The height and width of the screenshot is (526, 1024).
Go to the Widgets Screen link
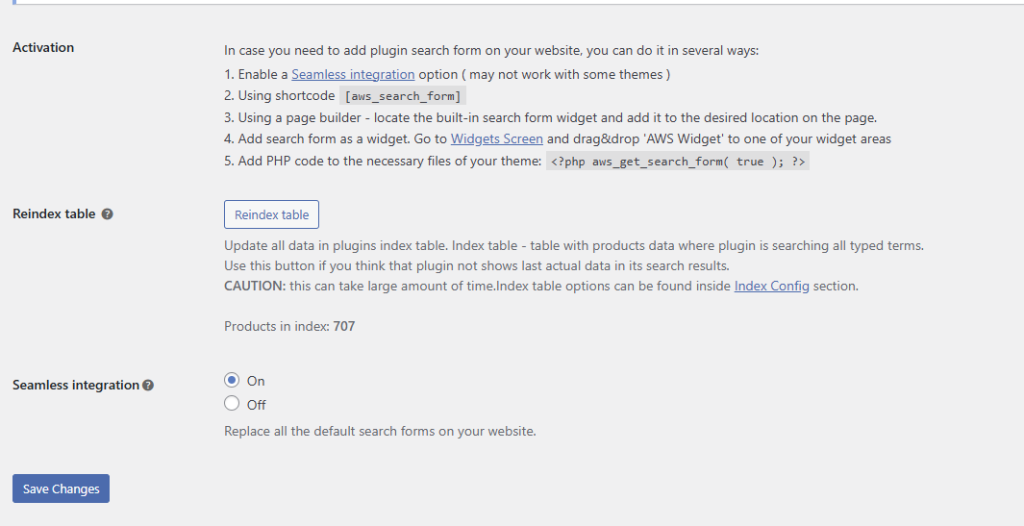click(497, 138)
